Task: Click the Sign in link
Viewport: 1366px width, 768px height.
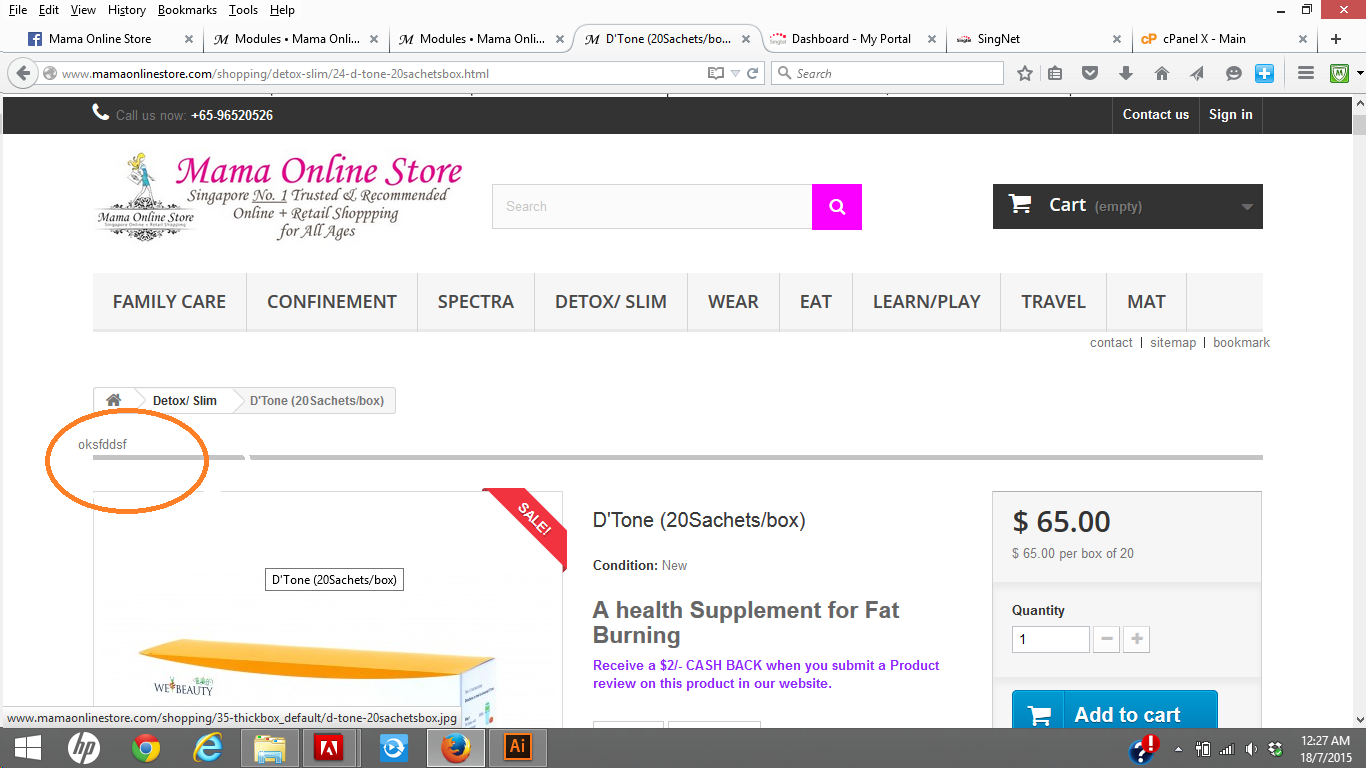Action: click(1230, 115)
